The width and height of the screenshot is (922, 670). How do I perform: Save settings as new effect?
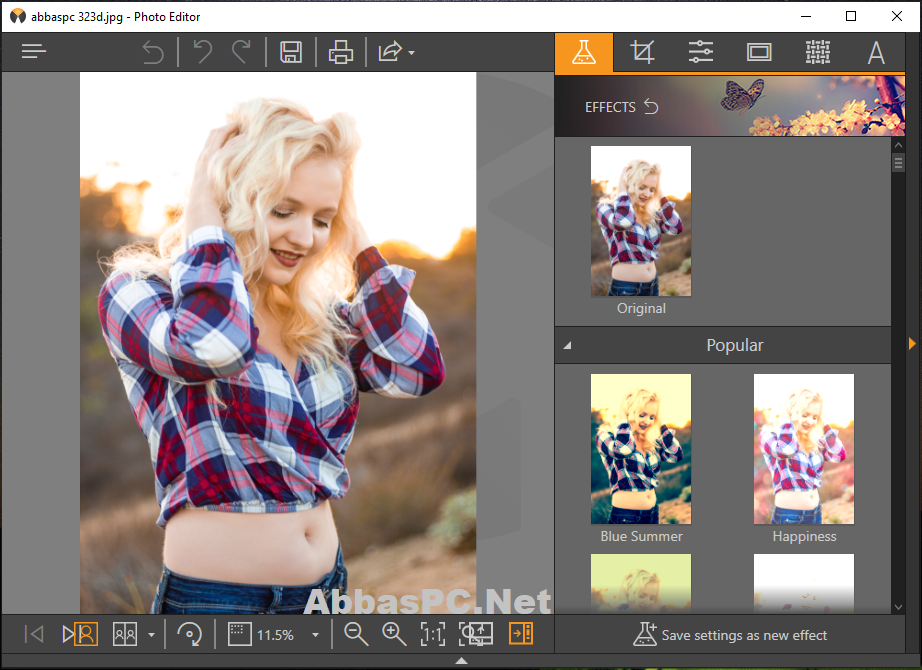coord(730,635)
